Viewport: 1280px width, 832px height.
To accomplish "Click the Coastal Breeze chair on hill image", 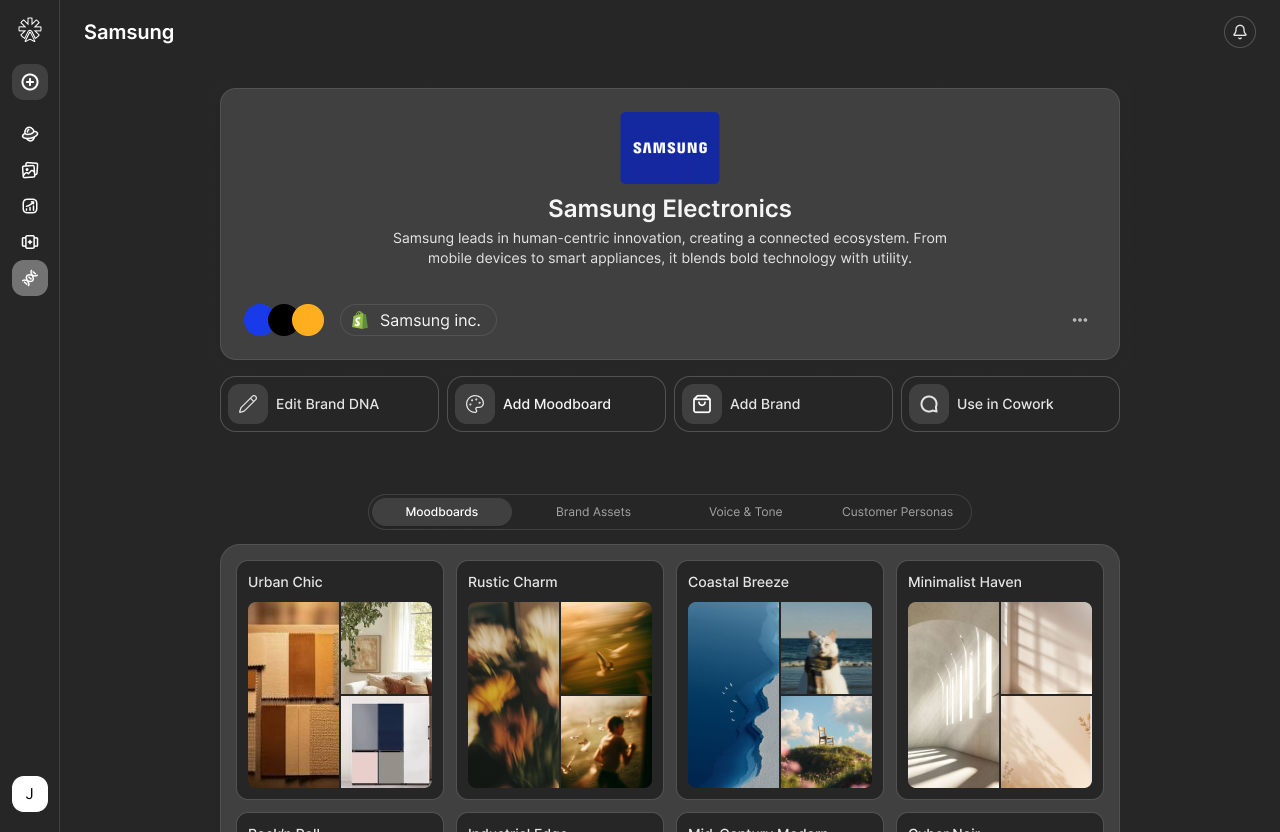I will click(827, 742).
